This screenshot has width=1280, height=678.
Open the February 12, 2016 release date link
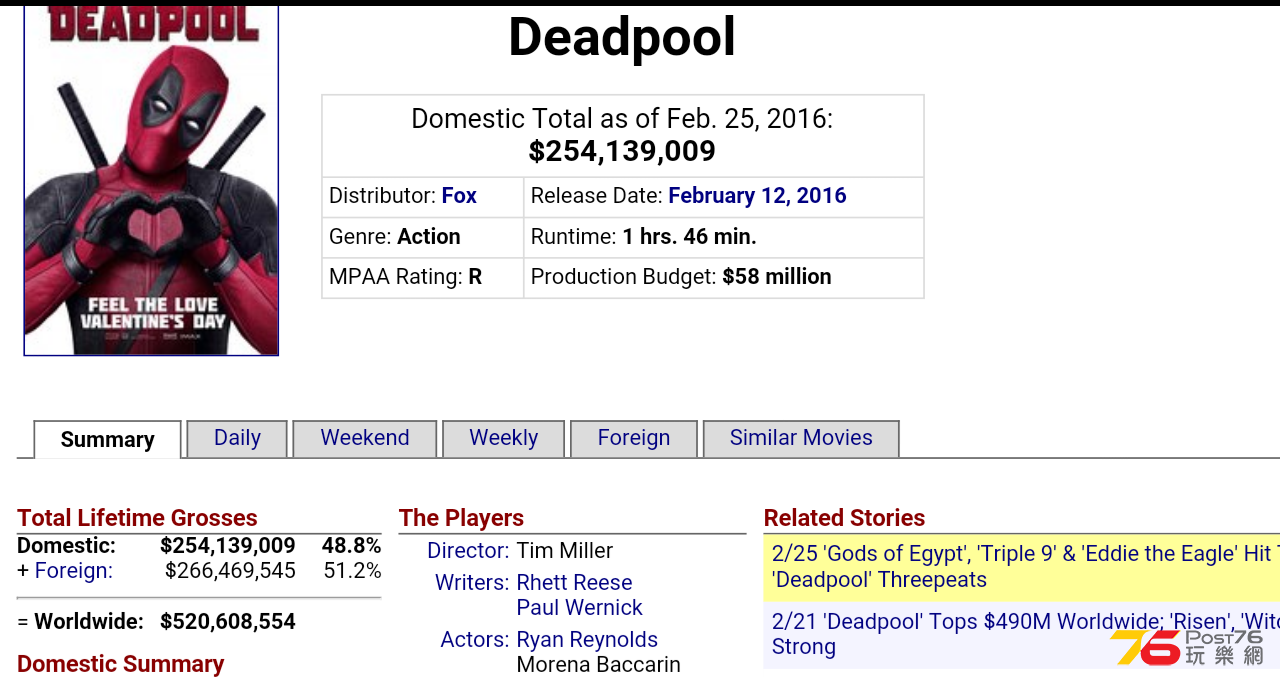coord(757,196)
